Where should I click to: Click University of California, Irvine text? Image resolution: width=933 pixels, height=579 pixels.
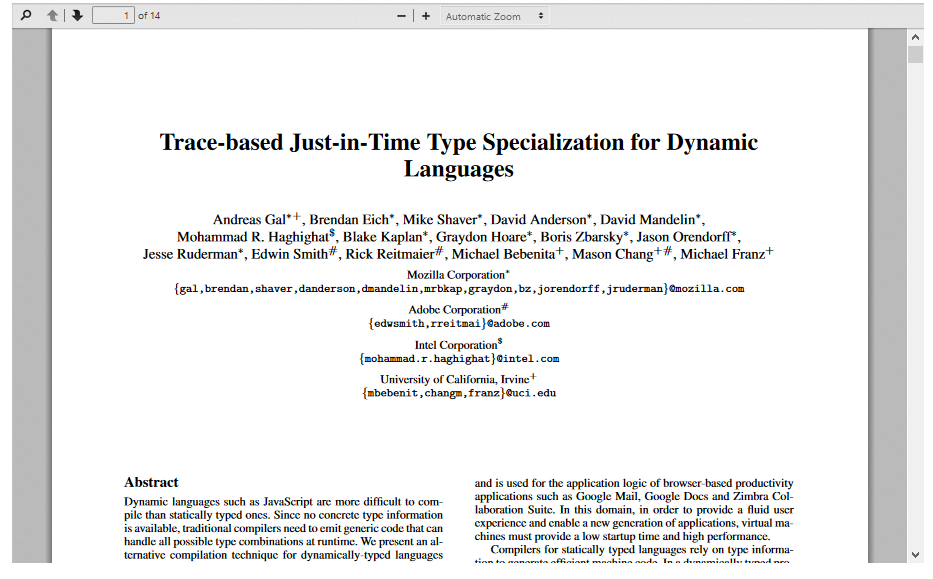tap(454, 380)
